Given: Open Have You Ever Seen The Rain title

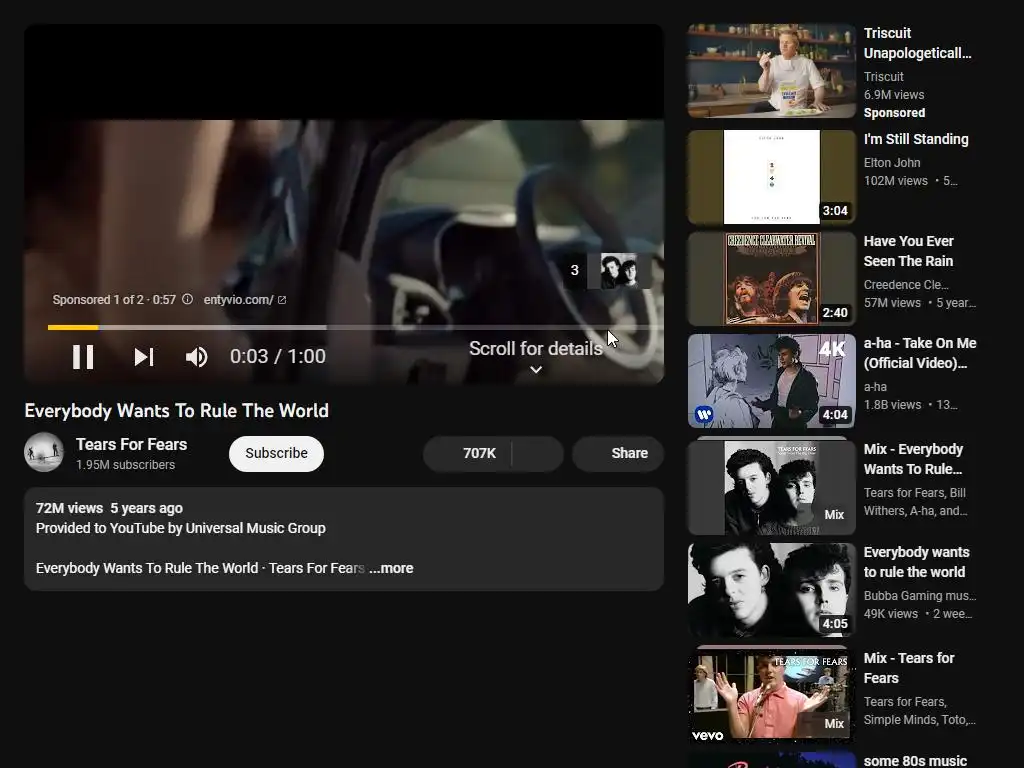Looking at the screenshot, I should (x=908, y=251).
